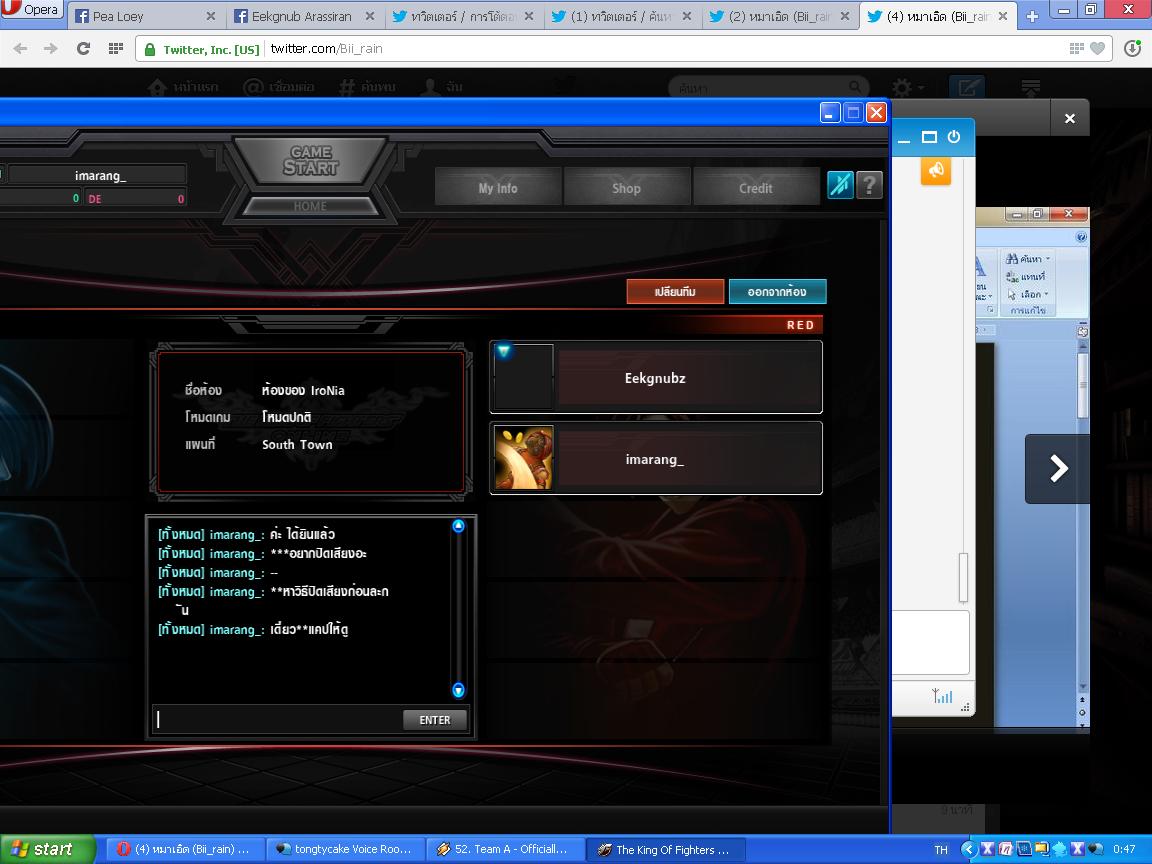Click the empty avatar box next to Eekgnubz
Screen dimensions: 1152x864
pyautogui.click(x=524, y=376)
